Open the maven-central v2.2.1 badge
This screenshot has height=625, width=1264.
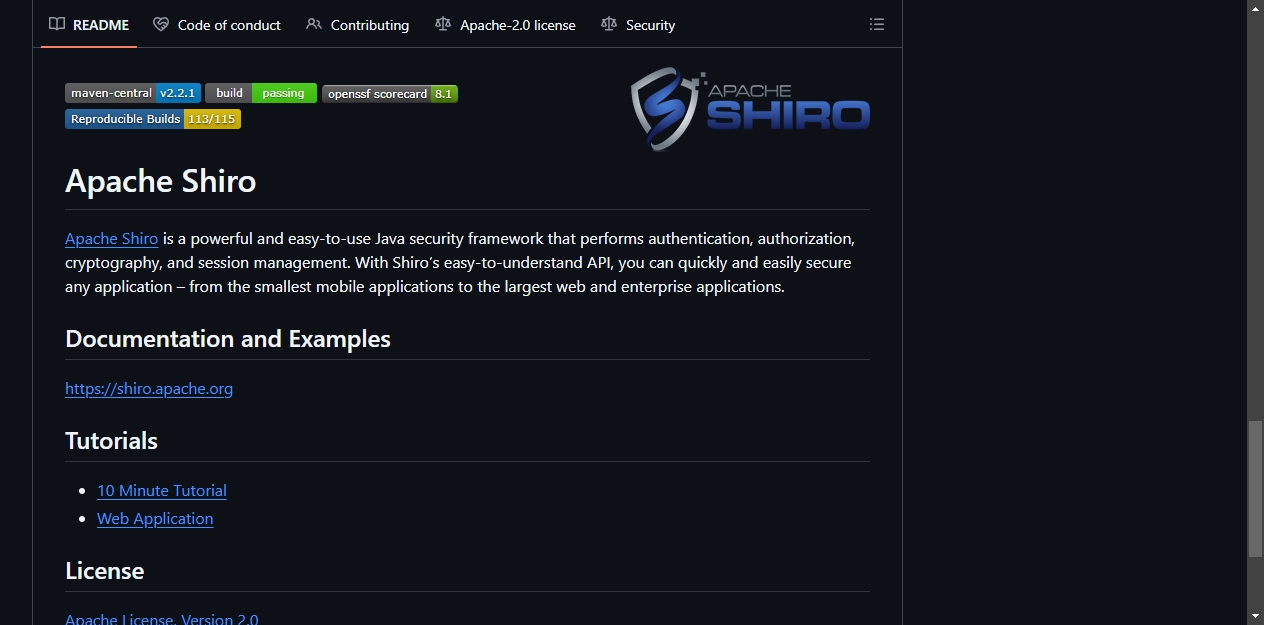(133, 93)
